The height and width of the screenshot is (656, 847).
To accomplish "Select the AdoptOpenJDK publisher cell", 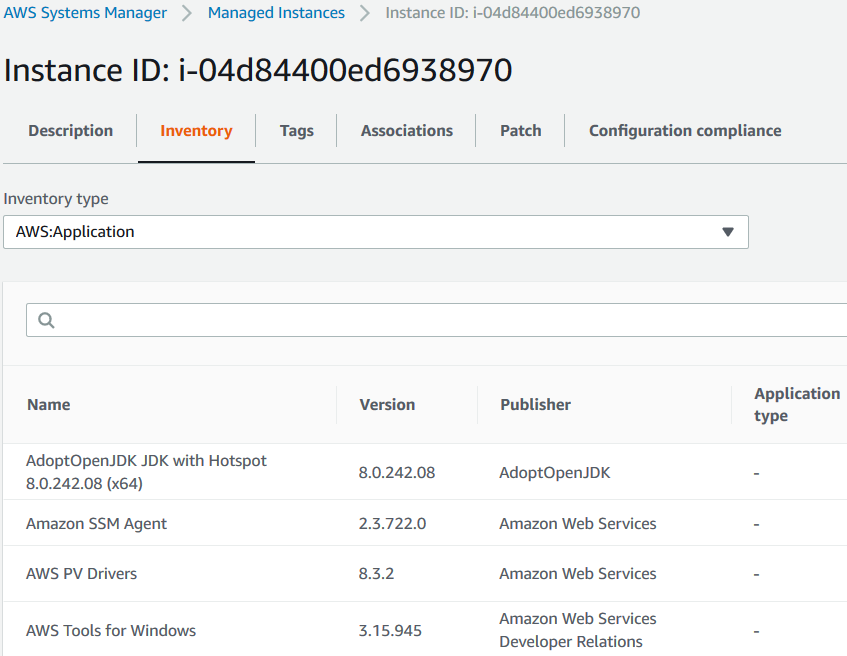I will tap(555, 473).
